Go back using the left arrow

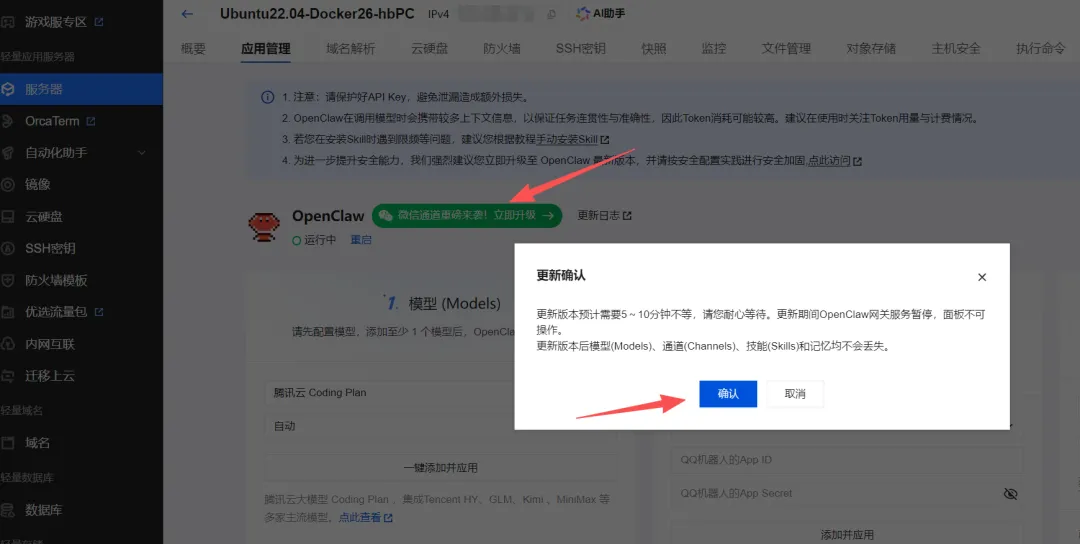point(187,14)
